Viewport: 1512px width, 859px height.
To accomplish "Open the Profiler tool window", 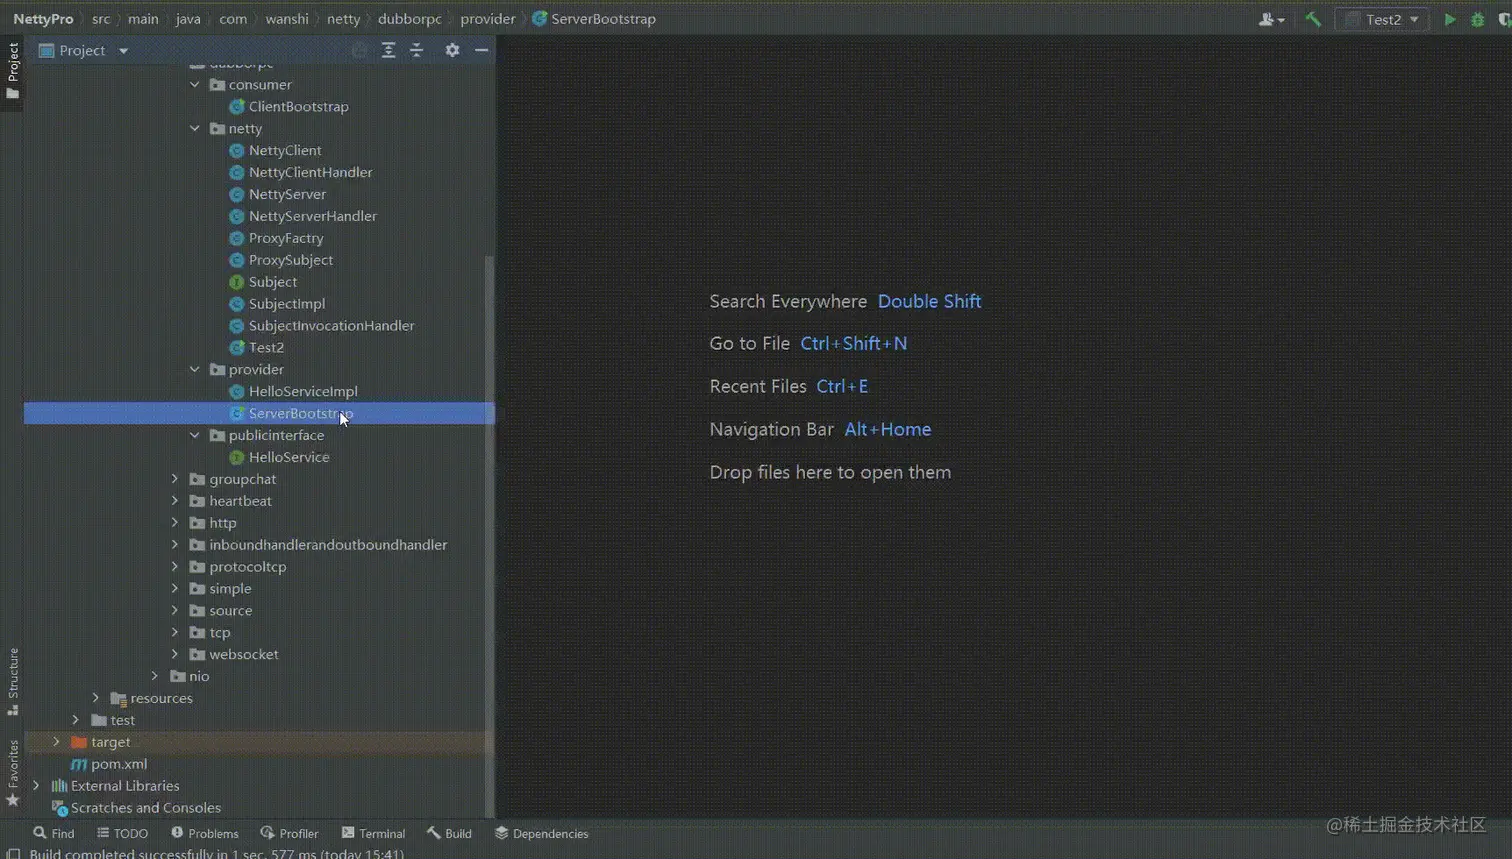I will pos(289,833).
